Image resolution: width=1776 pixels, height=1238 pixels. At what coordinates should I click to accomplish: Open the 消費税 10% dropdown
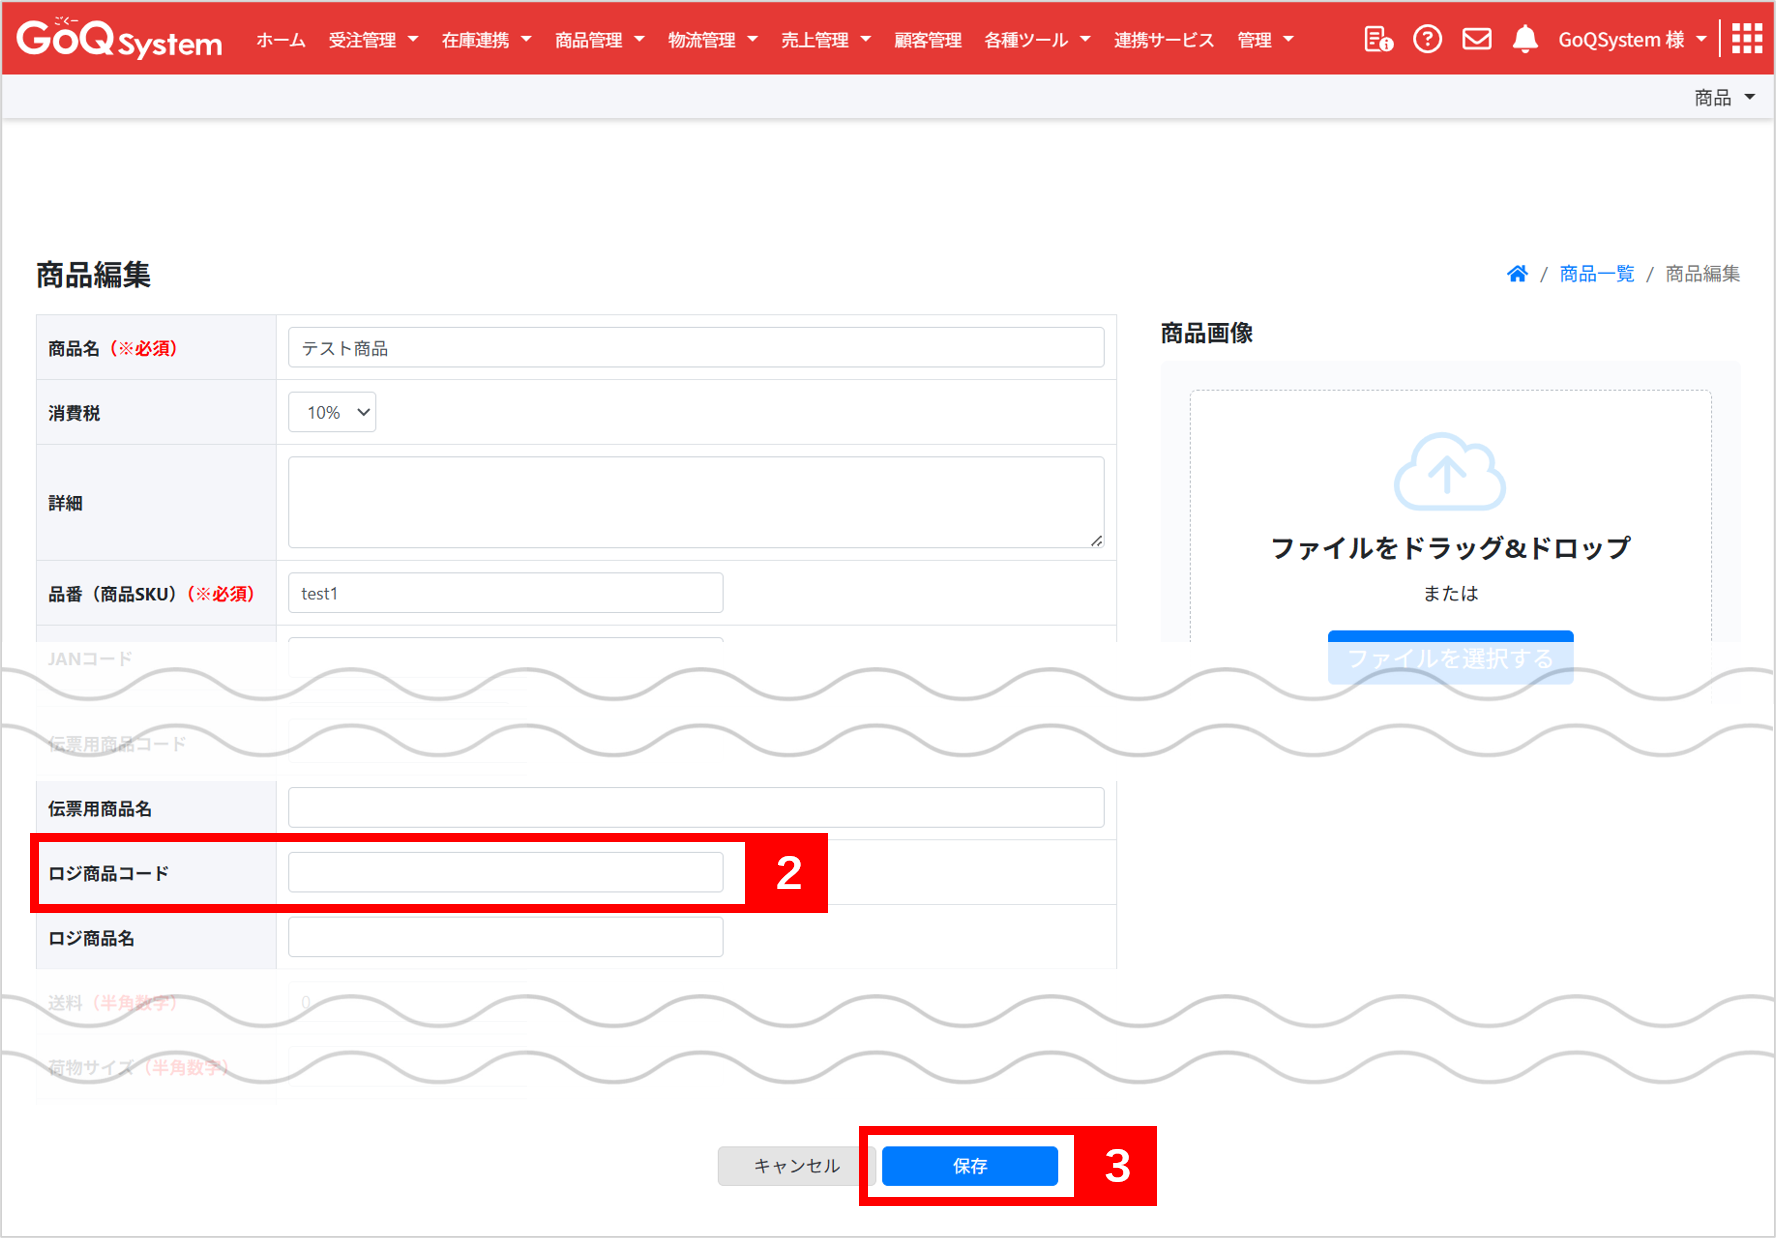332,412
